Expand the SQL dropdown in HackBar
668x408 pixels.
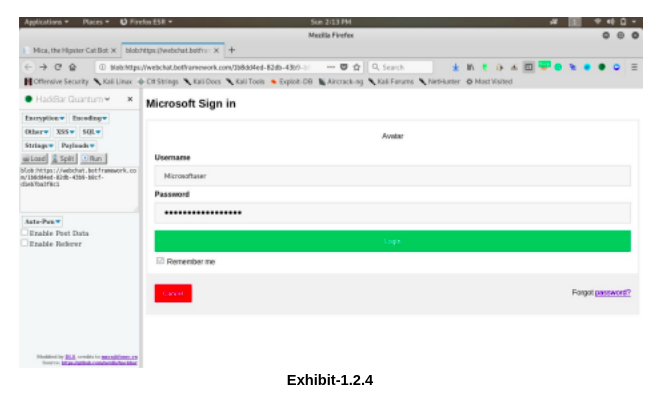(x=91, y=132)
